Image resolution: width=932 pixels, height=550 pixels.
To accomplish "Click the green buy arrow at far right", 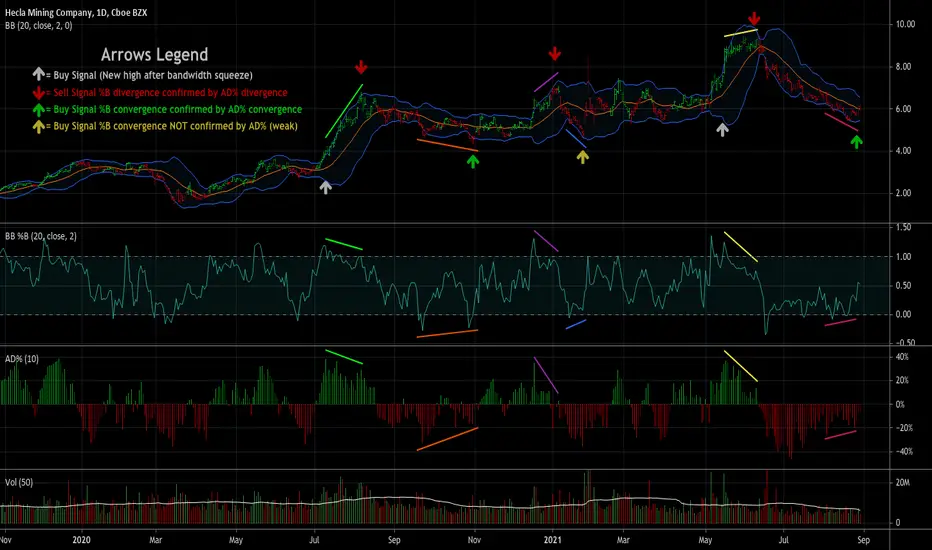I will (856, 142).
